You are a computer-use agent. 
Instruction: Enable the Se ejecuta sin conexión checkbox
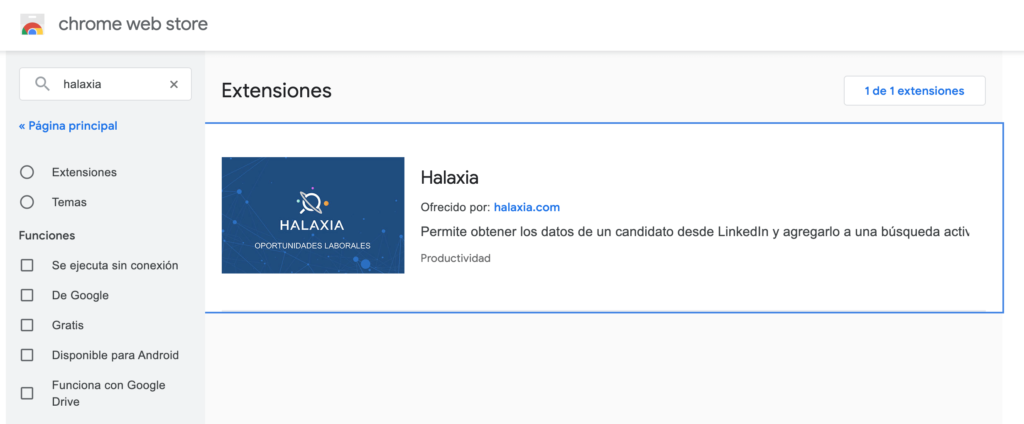point(27,265)
